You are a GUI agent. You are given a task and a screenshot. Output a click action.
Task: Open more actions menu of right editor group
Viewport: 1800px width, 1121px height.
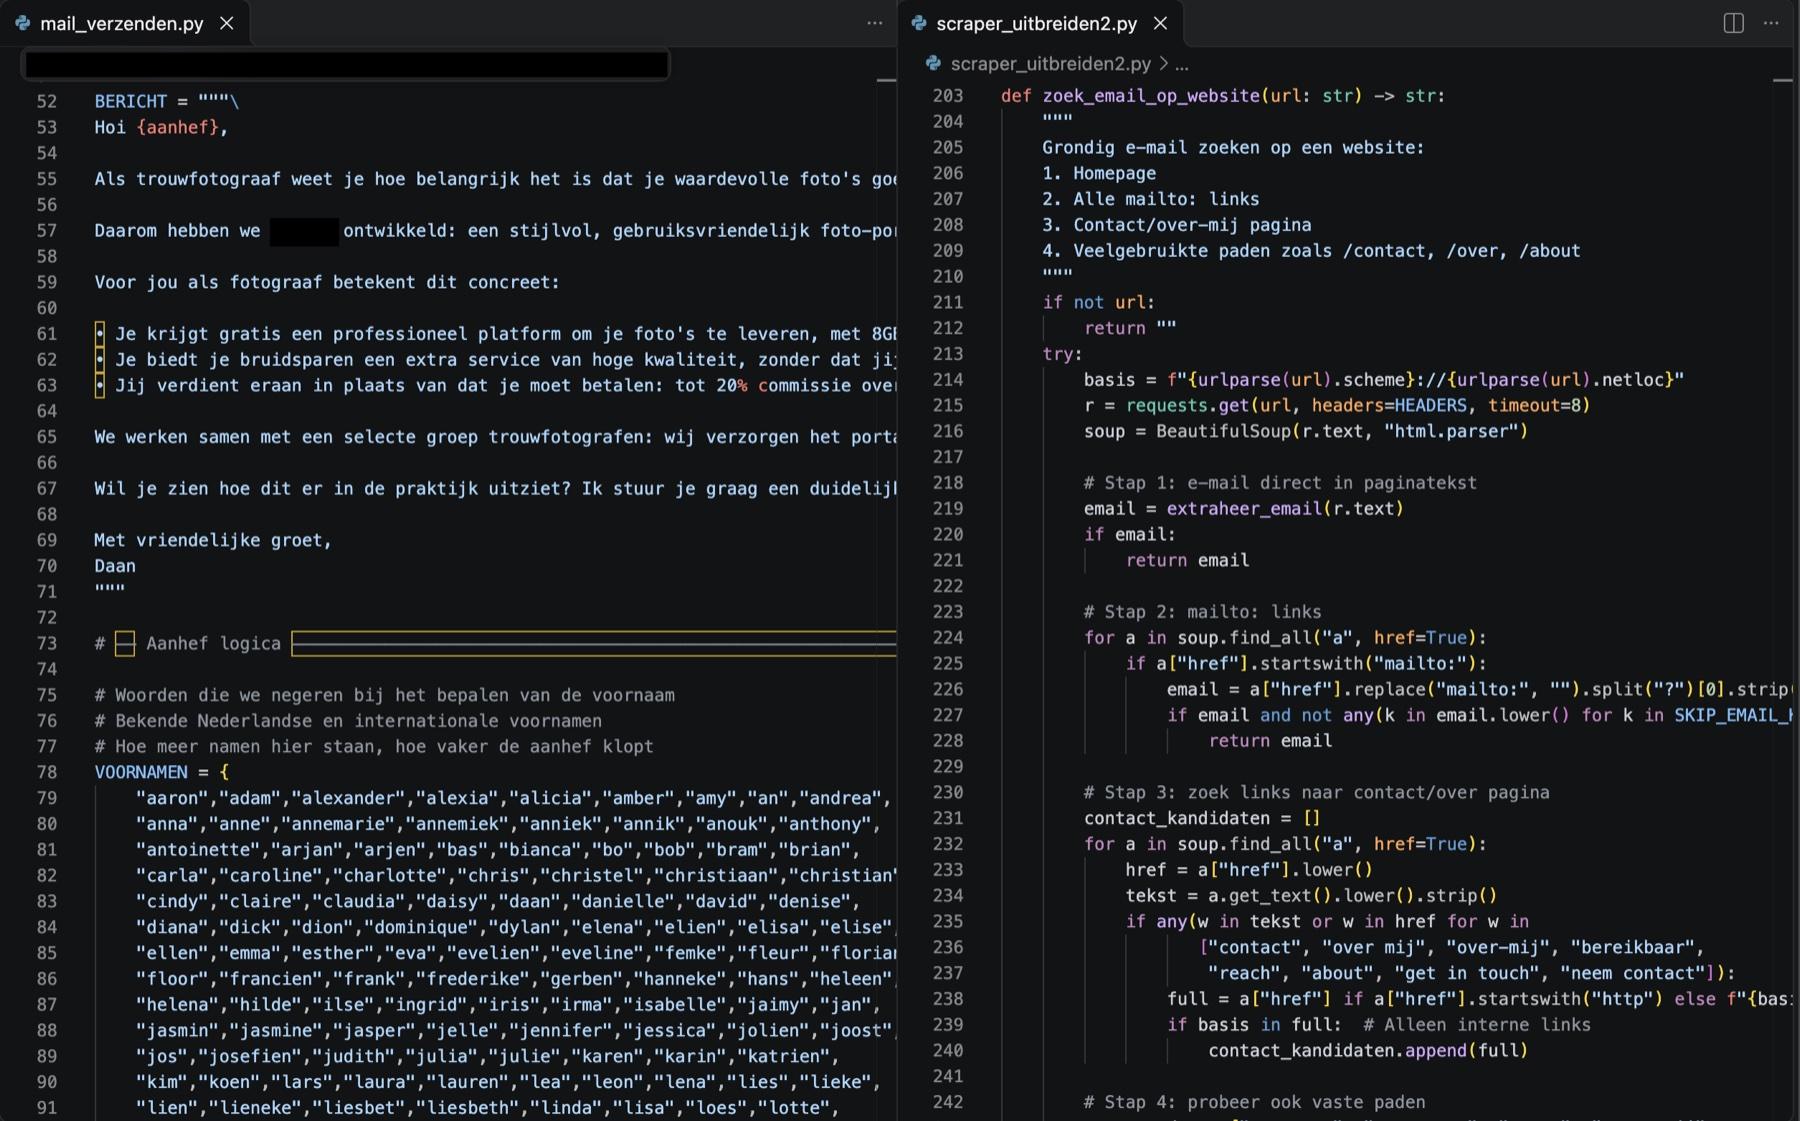click(x=1771, y=23)
